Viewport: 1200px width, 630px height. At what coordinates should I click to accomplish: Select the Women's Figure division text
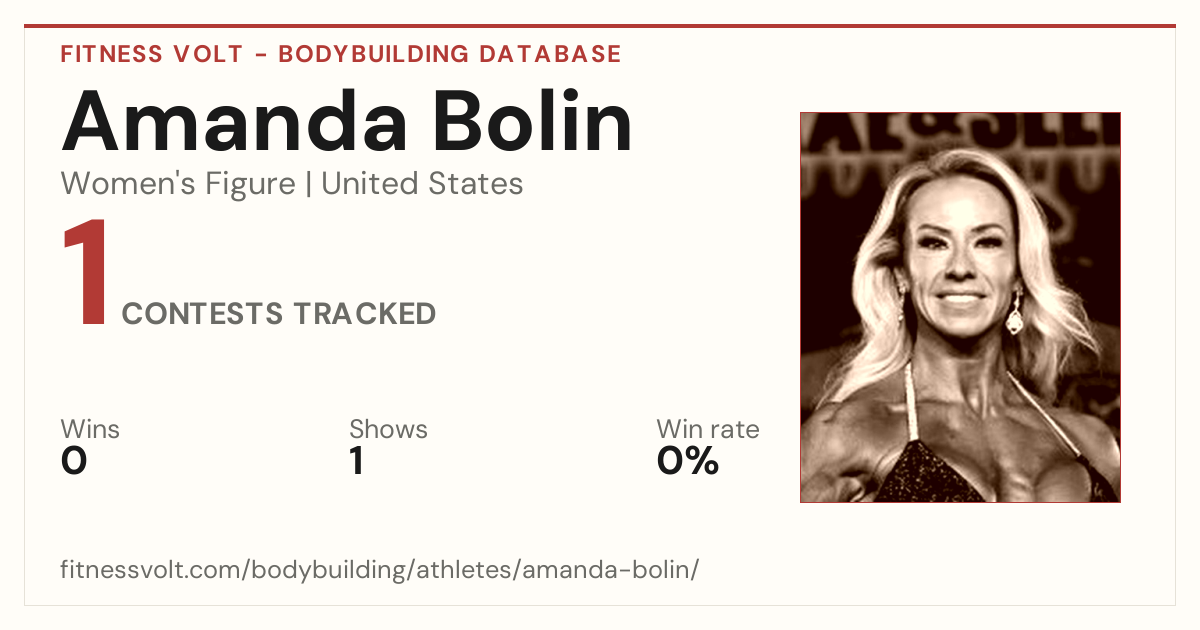pyautogui.click(x=178, y=184)
